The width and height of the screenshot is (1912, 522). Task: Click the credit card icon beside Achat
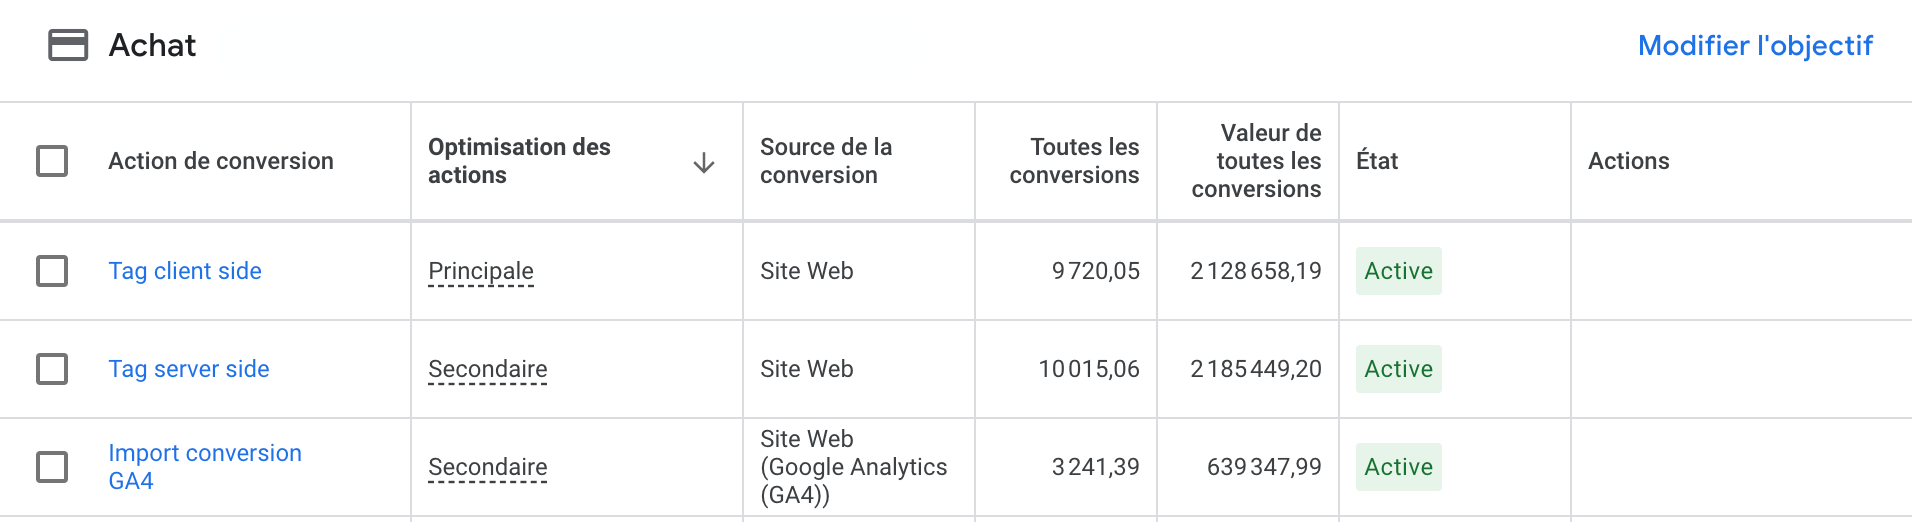pyautogui.click(x=68, y=46)
